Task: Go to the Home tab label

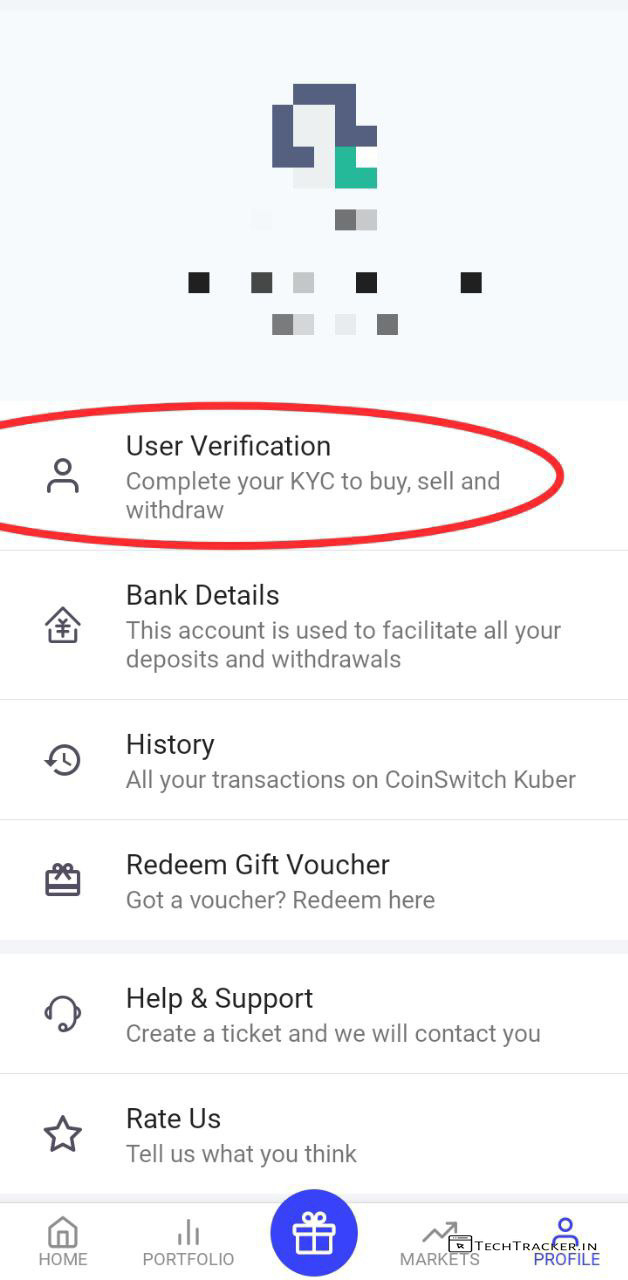Action: 63,1260
